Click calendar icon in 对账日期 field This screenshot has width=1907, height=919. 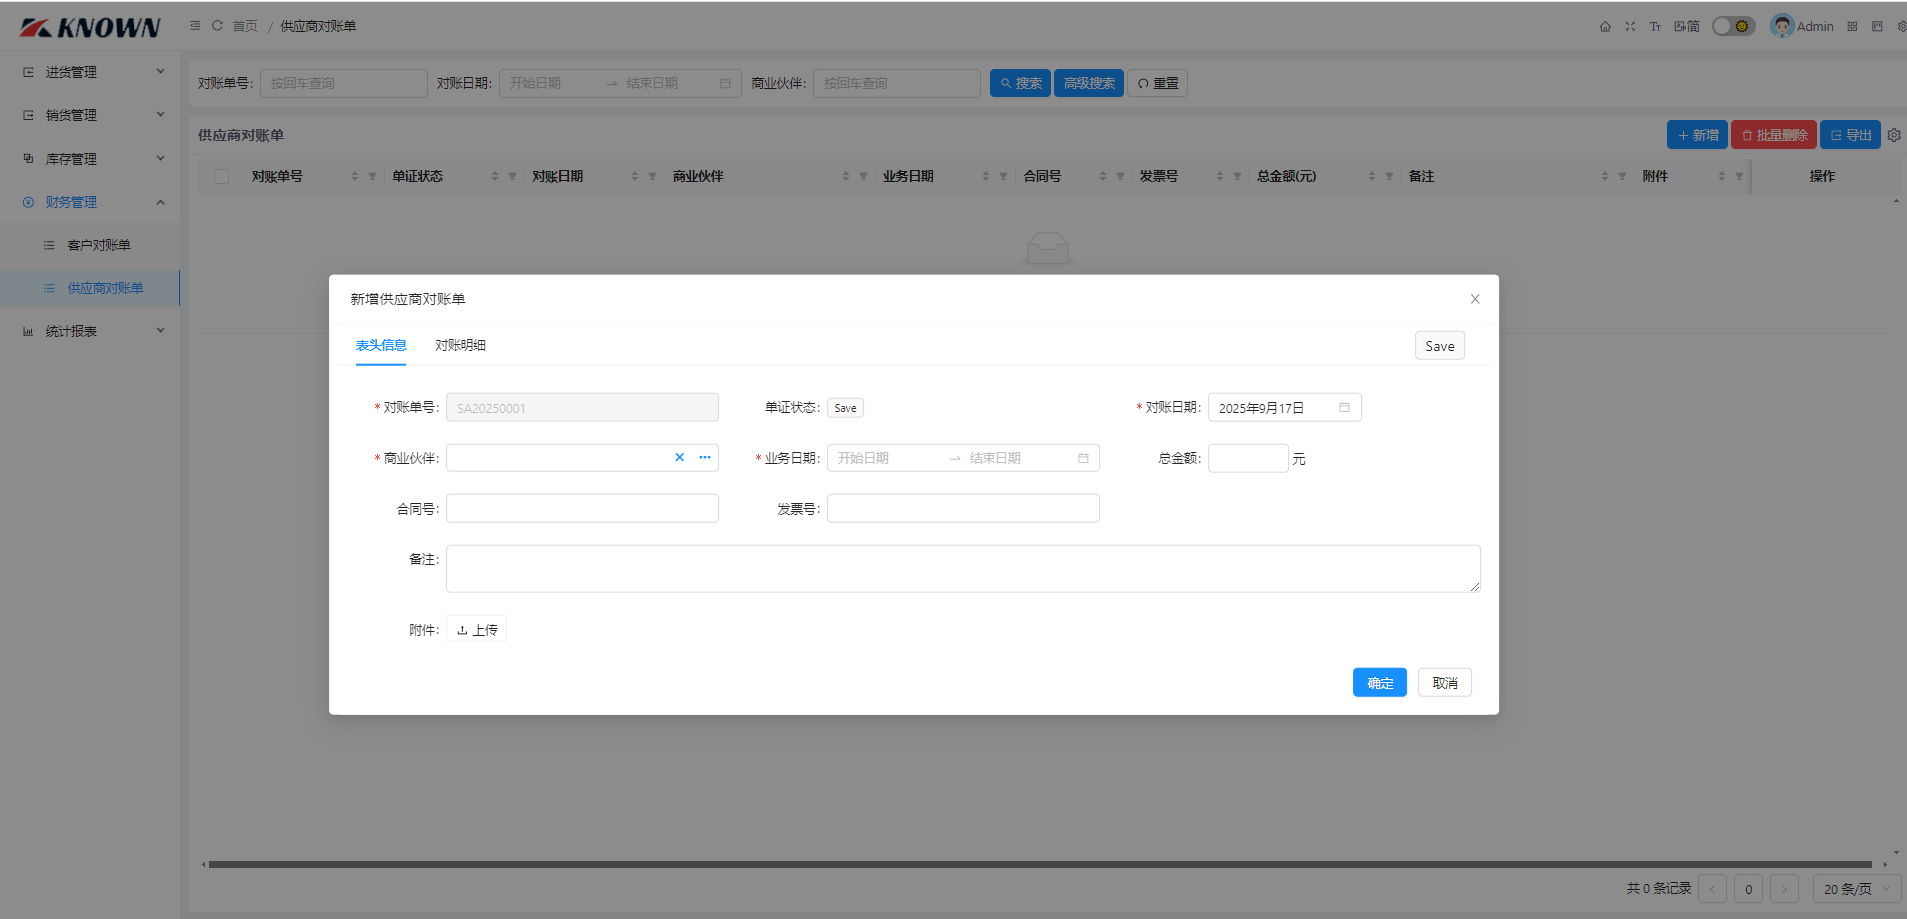(1344, 408)
